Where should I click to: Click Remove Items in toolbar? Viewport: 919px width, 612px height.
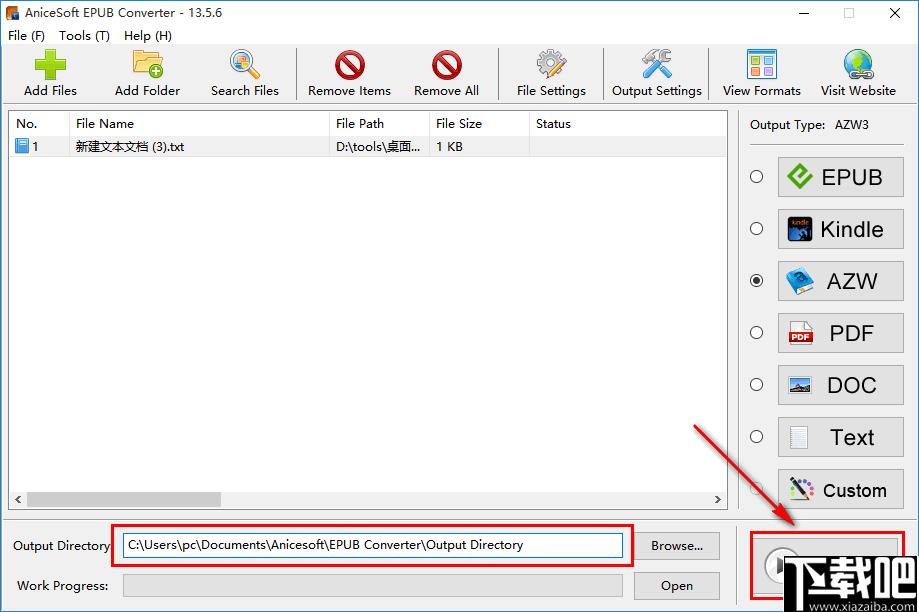349,73
